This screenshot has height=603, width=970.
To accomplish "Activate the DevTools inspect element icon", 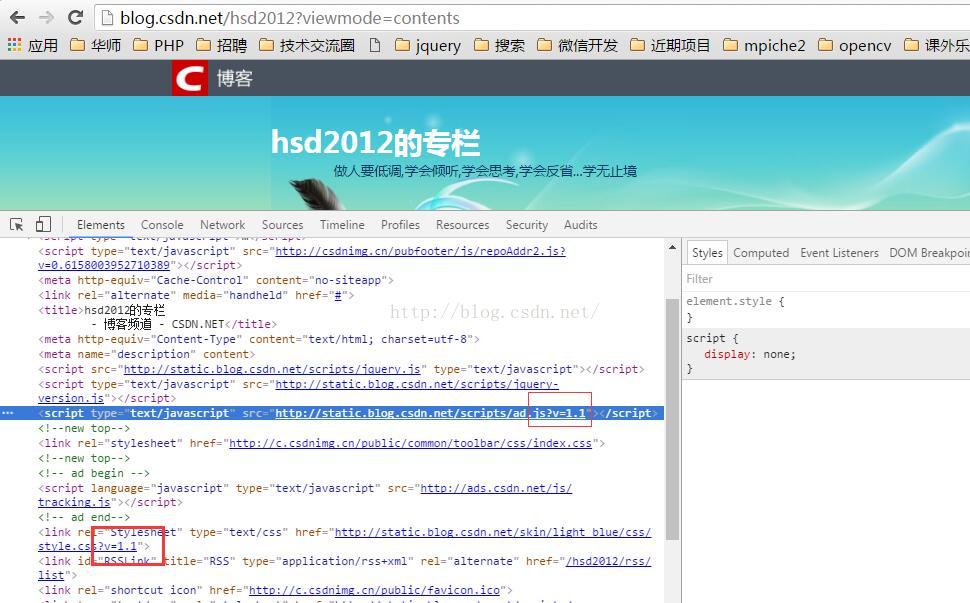I will pyautogui.click(x=17, y=225).
